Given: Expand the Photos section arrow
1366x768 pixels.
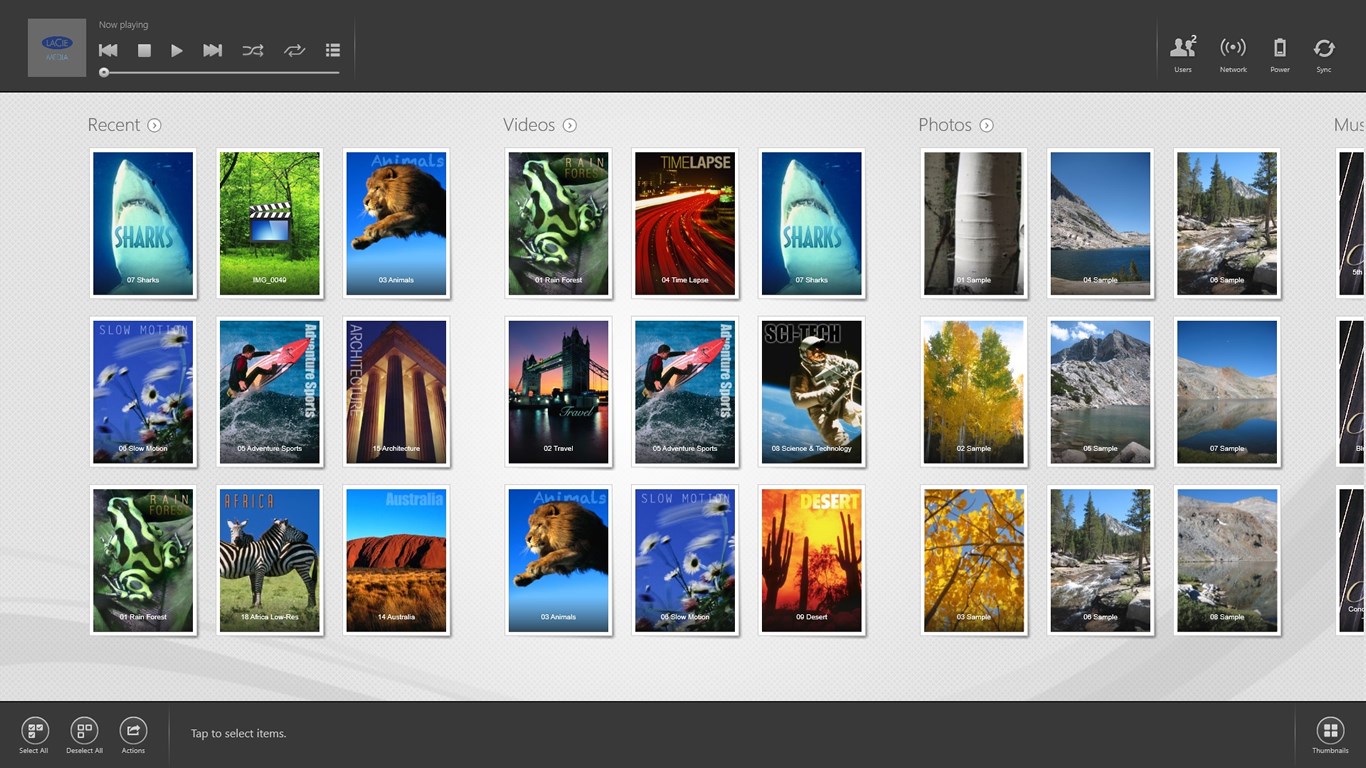Looking at the screenshot, I should (x=986, y=125).
